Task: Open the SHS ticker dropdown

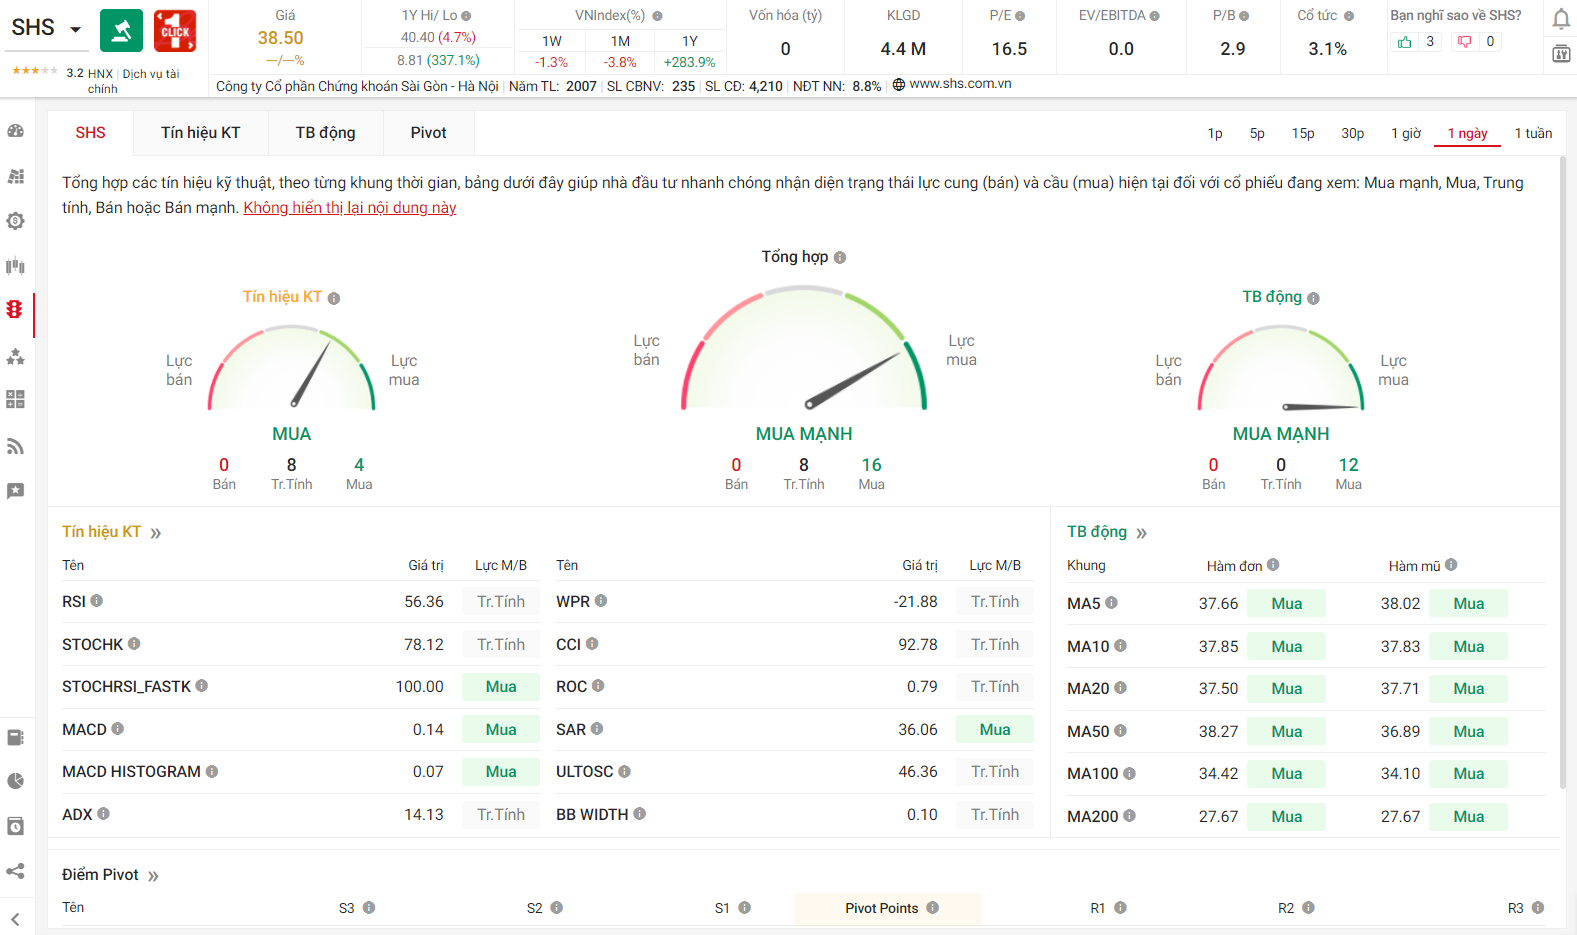Action: click(x=75, y=29)
